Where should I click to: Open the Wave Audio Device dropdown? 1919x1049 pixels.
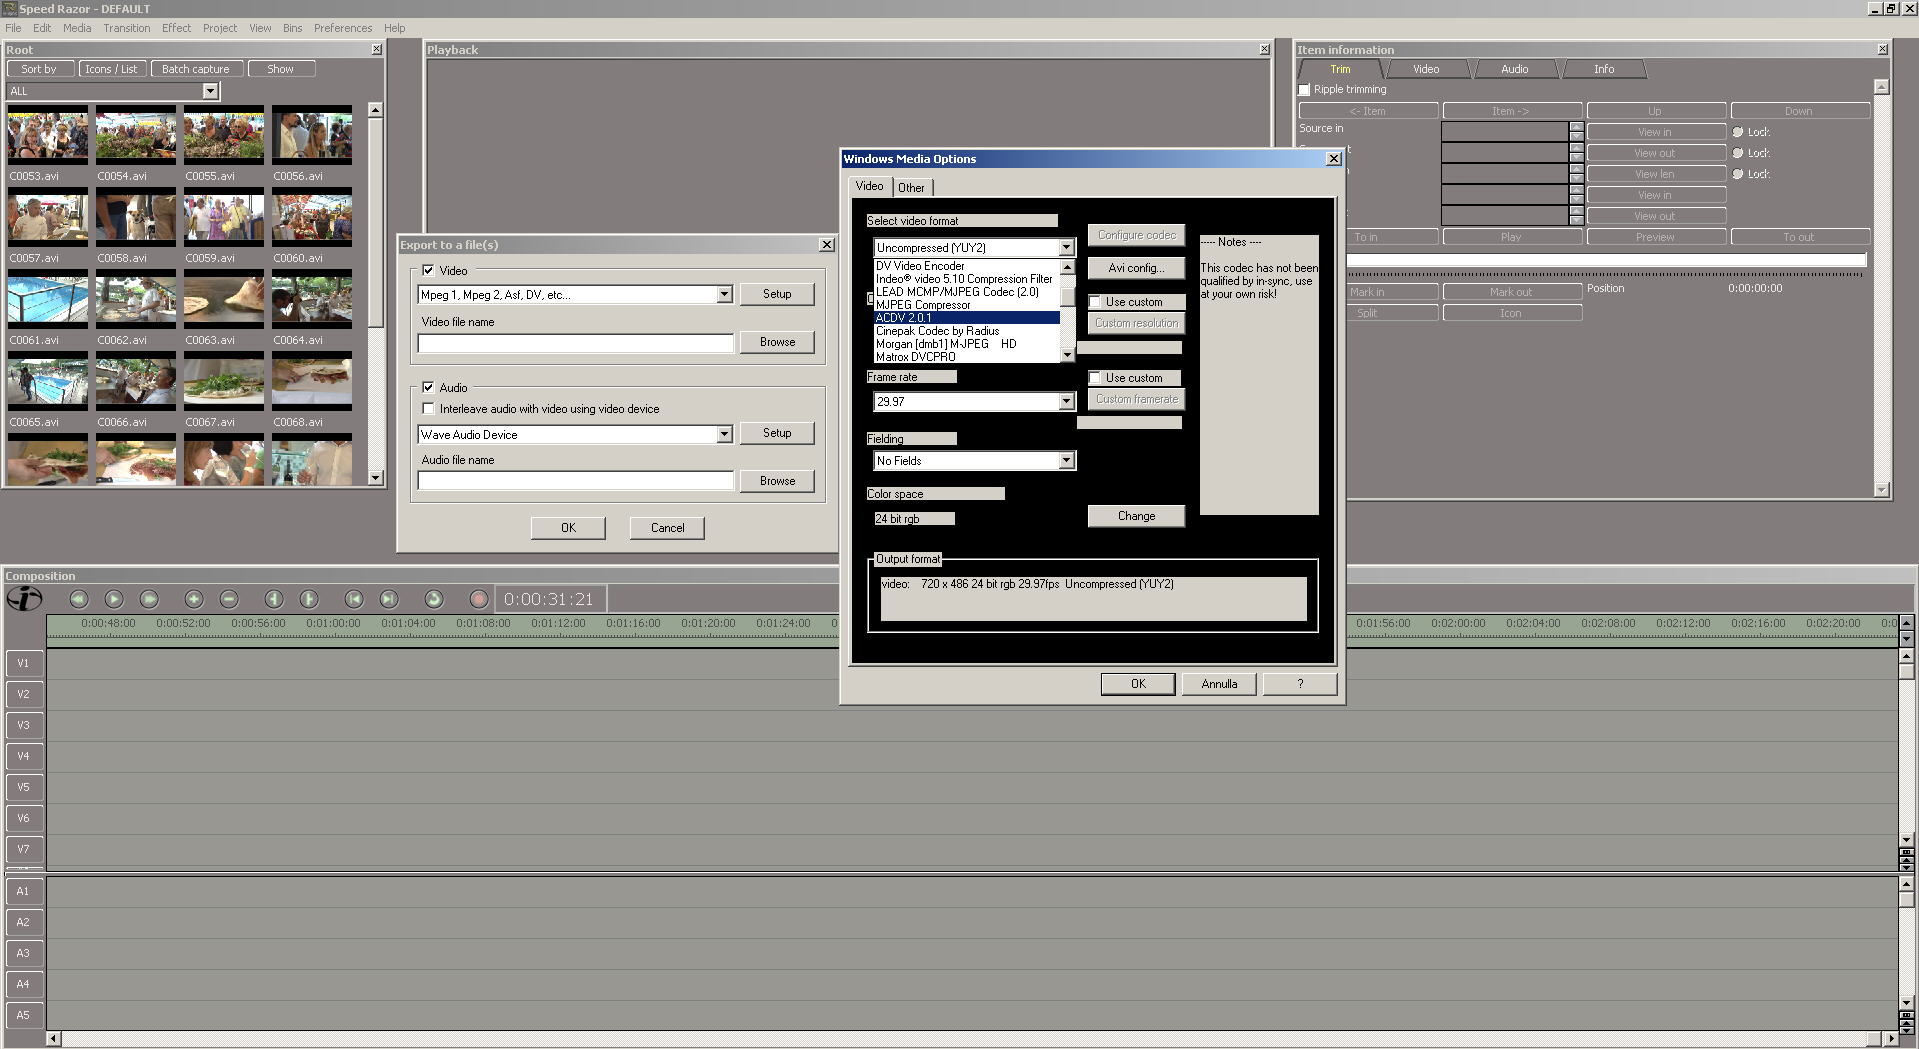click(724, 435)
